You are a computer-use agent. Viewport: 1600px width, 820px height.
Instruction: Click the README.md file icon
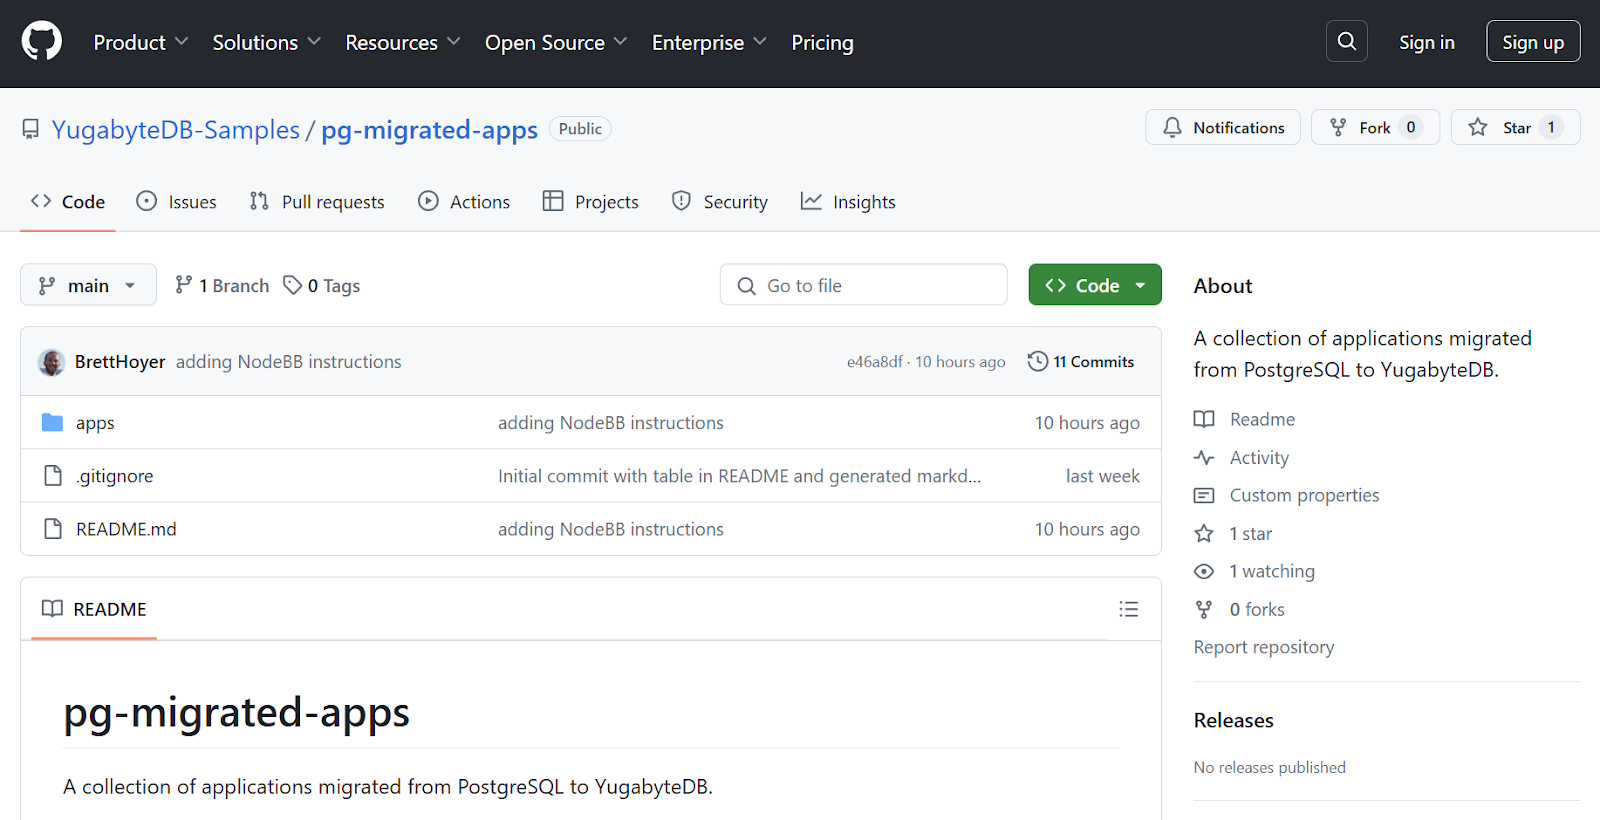(53, 528)
